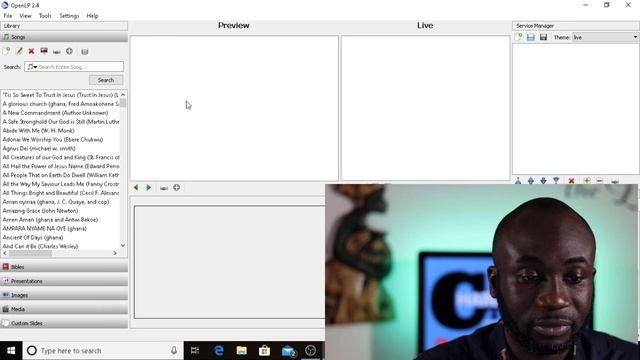Click the edit song pencil icon
The width and height of the screenshot is (640, 360).
[19, 51]
